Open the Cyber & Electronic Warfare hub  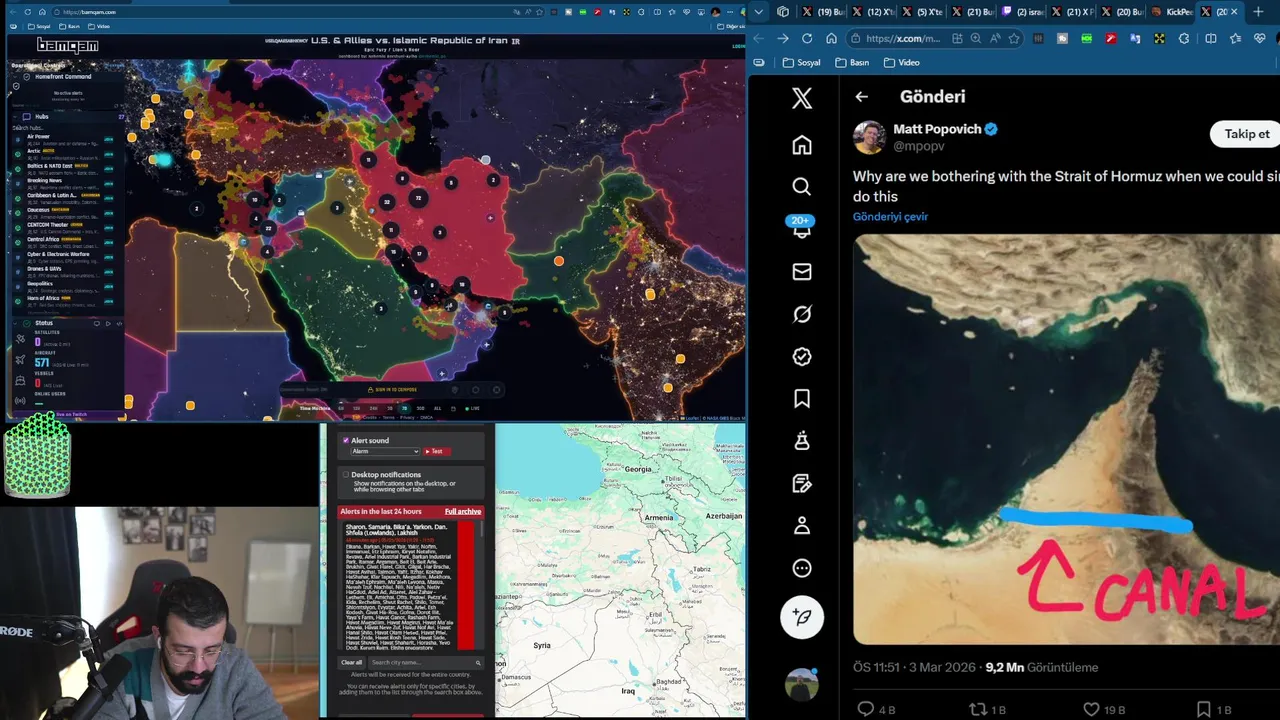[x=70, y=258]
